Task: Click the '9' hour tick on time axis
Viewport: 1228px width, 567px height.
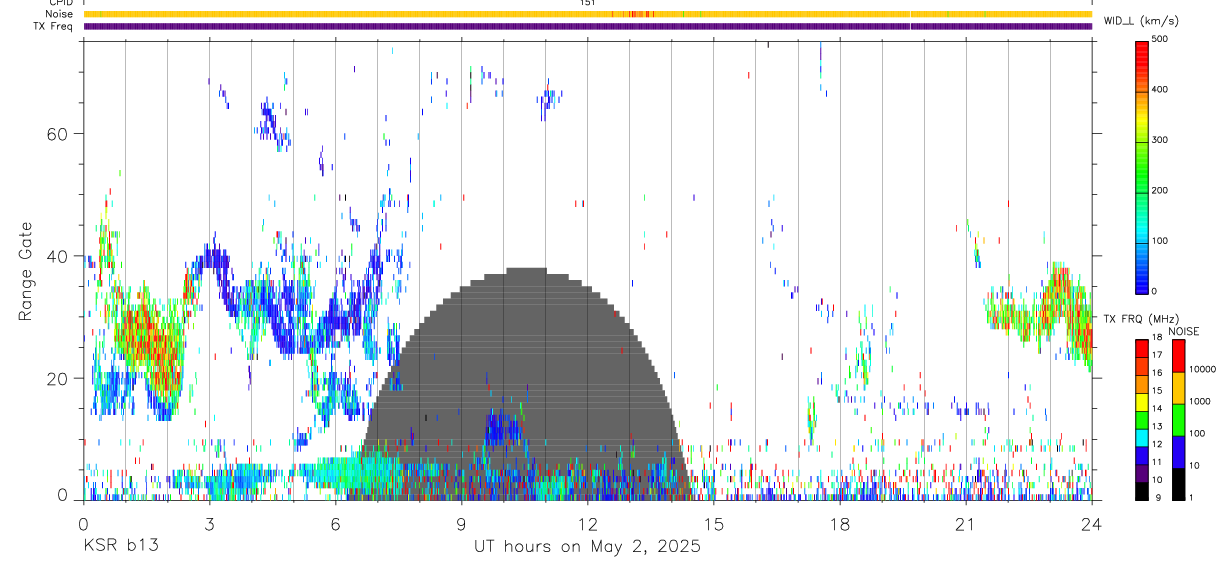Action: (x=461, y=523)
